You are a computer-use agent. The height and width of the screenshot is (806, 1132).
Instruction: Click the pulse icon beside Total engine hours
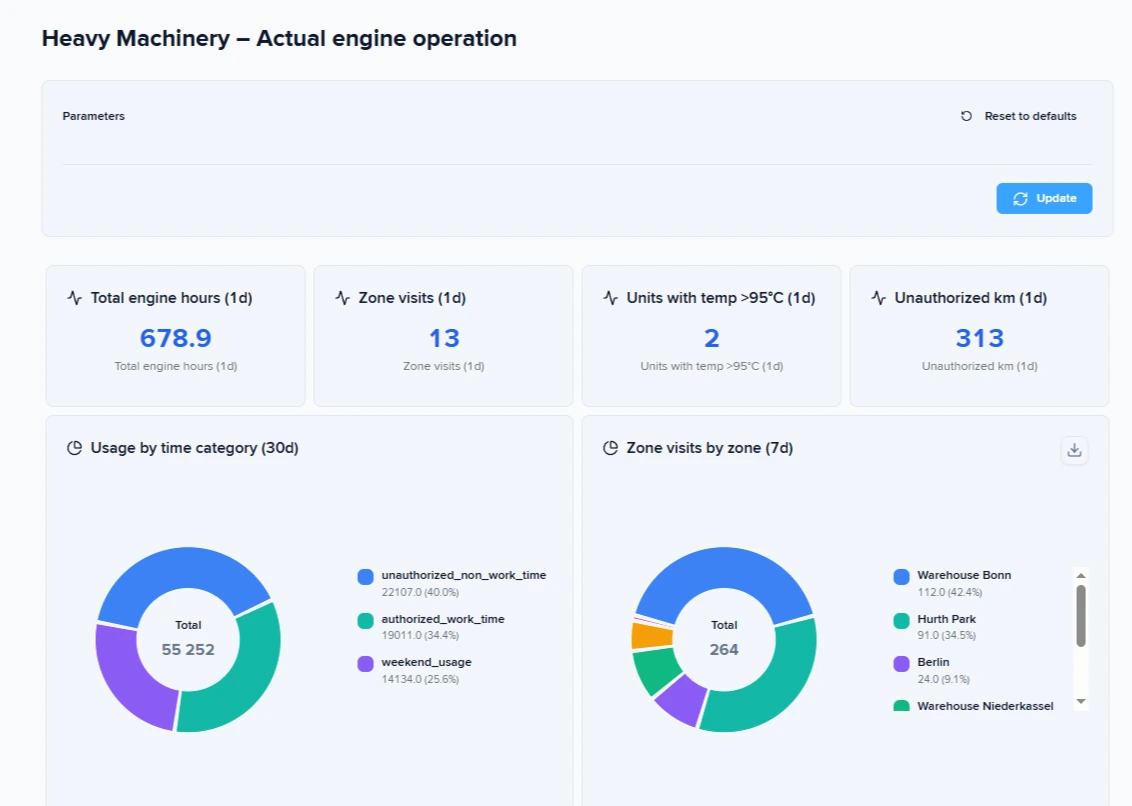(x=74, y=298)
